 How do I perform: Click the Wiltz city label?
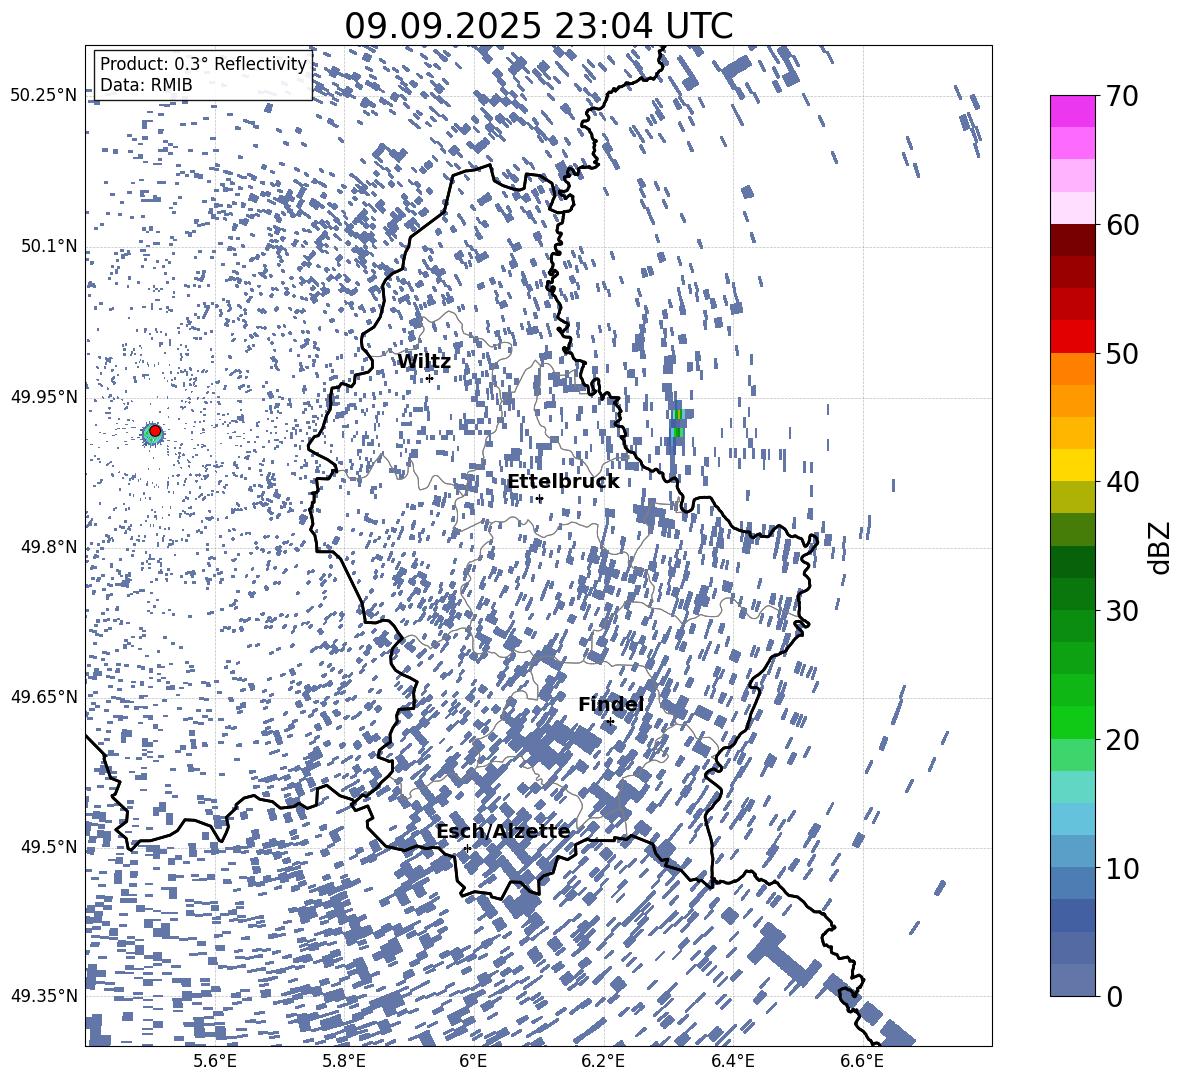coord(424,362)
